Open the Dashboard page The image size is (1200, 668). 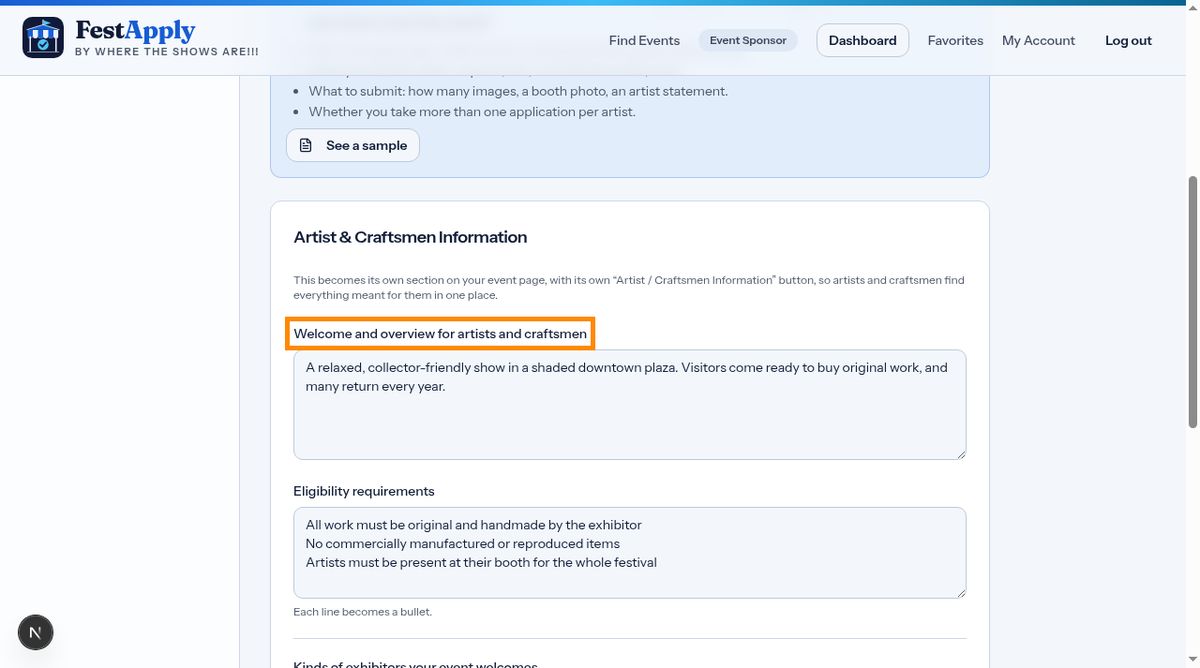coord(863,41)
